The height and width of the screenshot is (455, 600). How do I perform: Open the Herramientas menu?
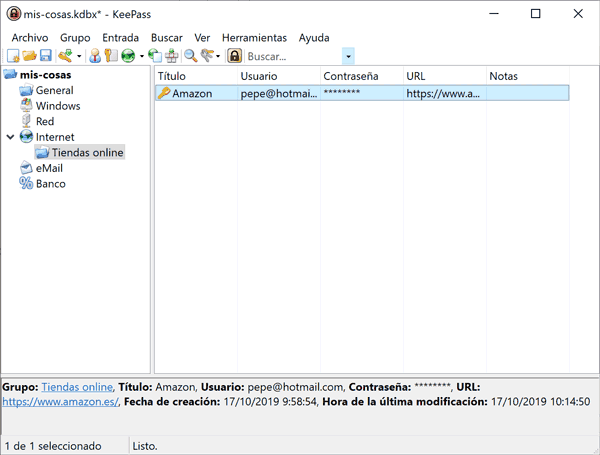point(254,38)
